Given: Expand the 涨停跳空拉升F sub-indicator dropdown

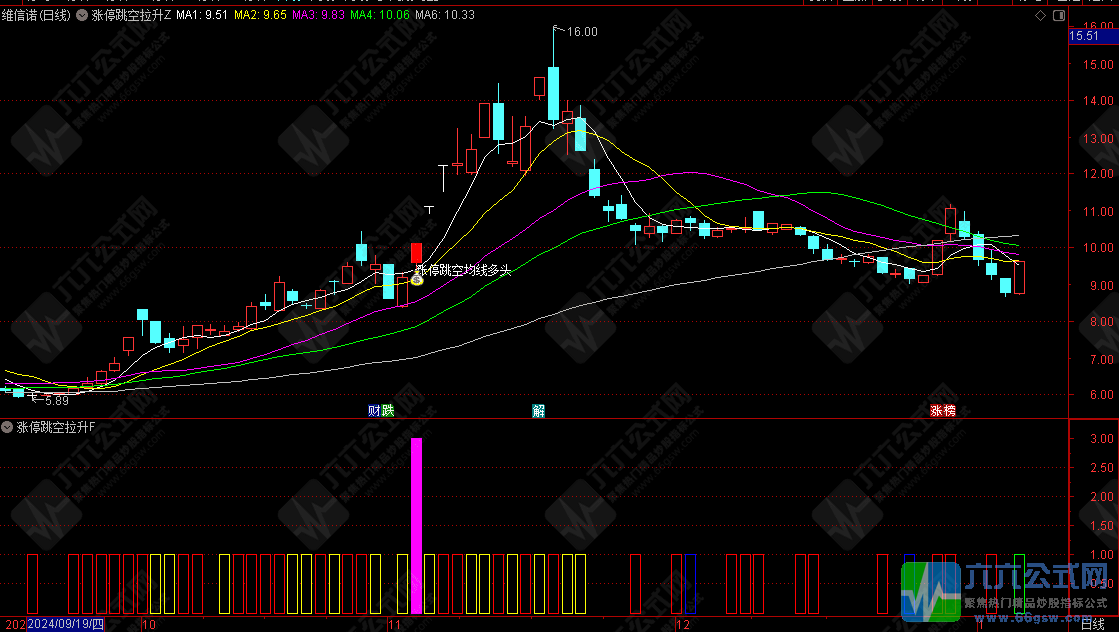Looking at the screenshot, I should pos(8,427).
